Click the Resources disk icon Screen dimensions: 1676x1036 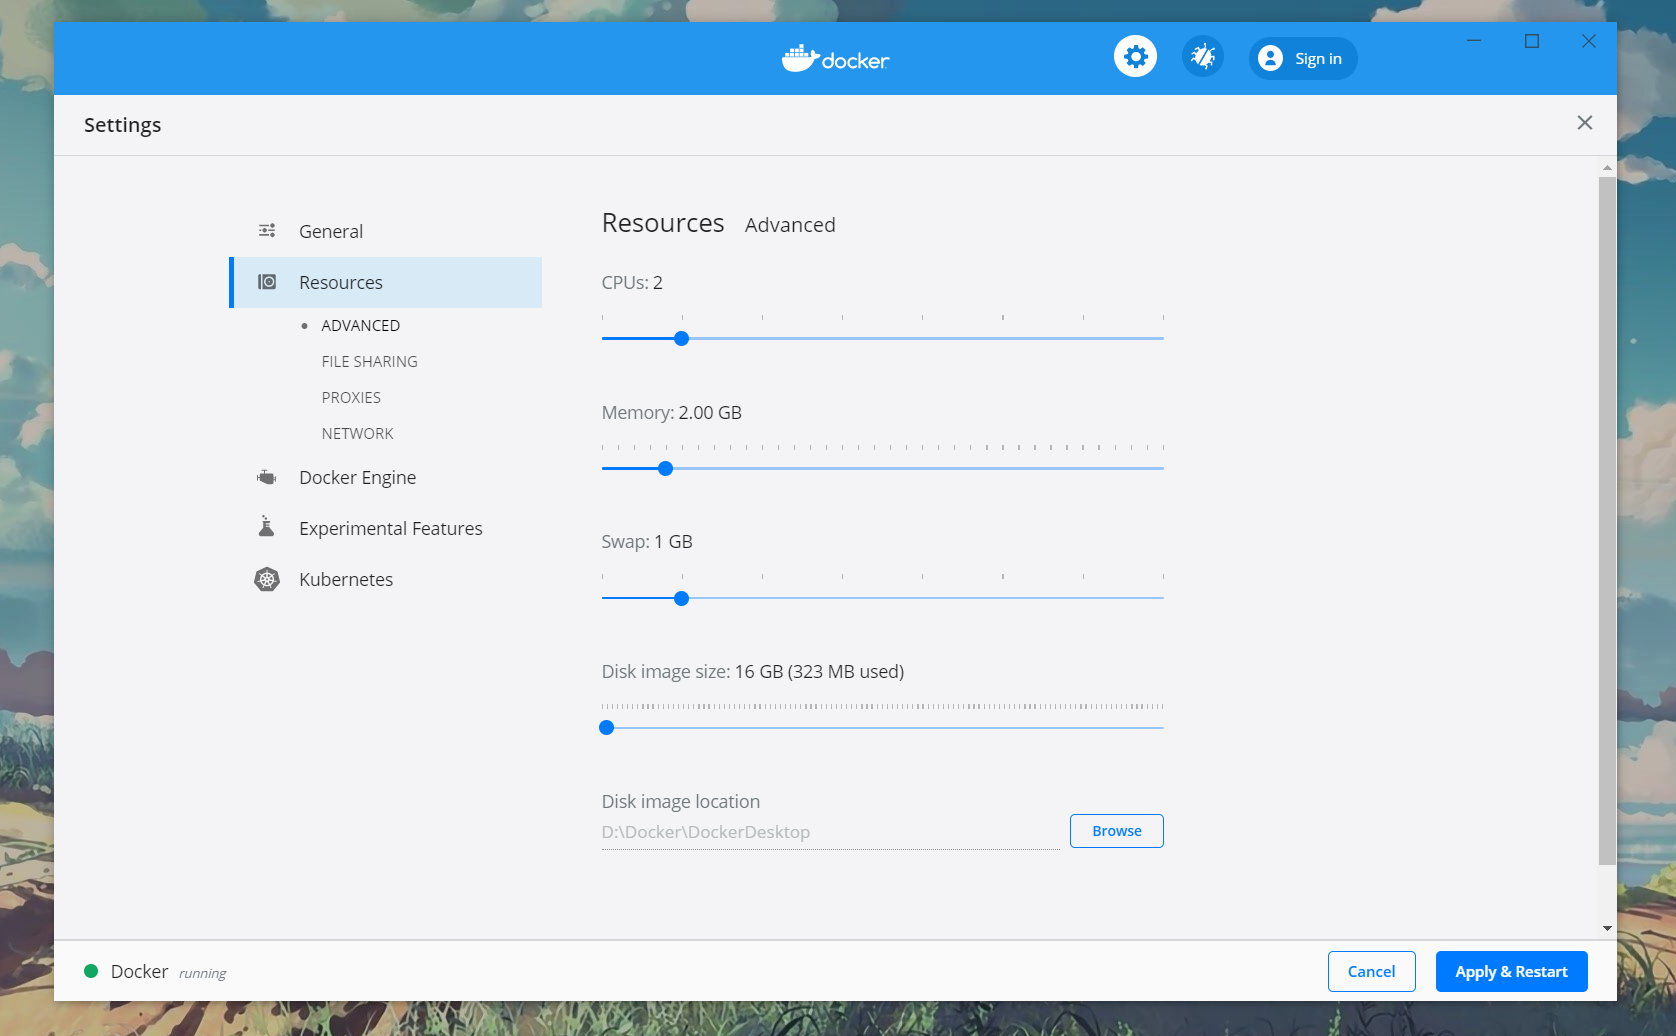click(x=267, y=282)
